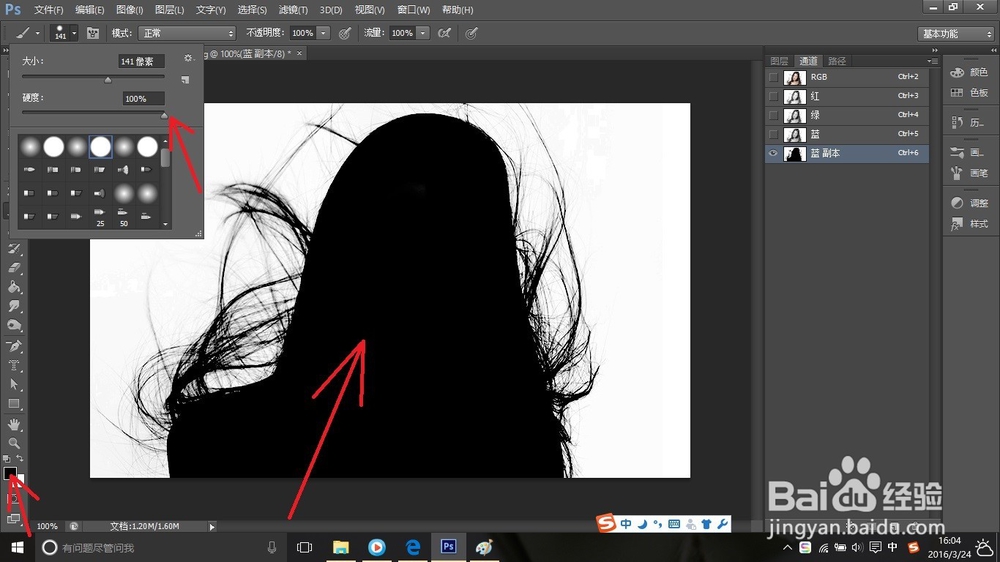1000x562 pixels.
Task: Open the 色板 swatches panel
Action: point(969,93)
